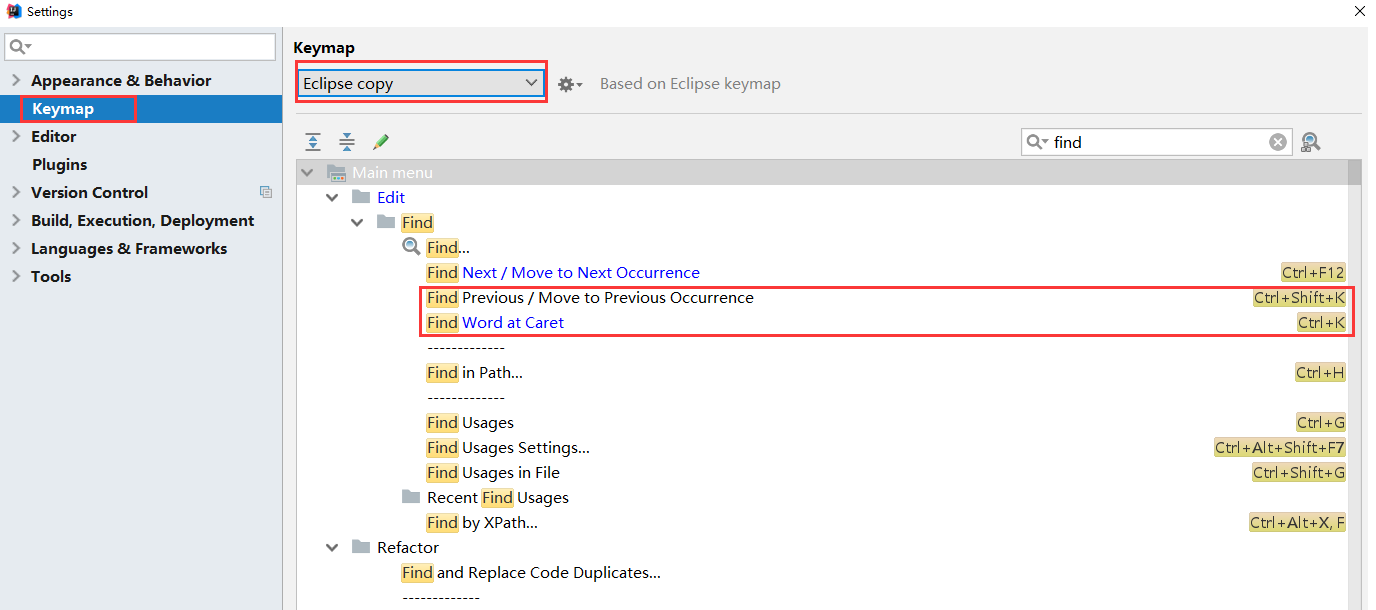Expand the Version Control chevron
1376x610 pixels.
[16, 192]
